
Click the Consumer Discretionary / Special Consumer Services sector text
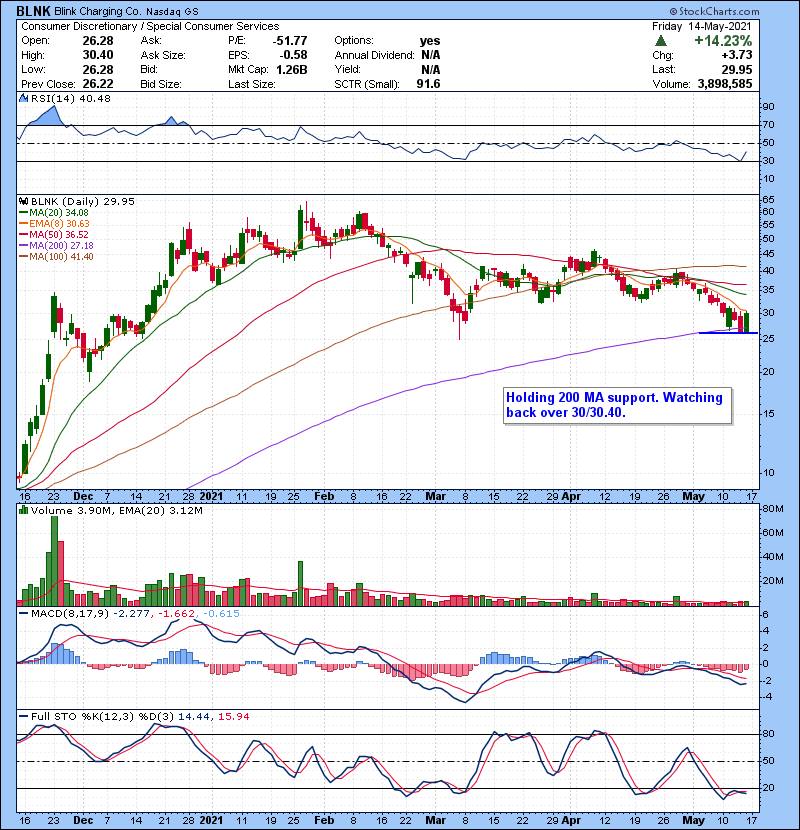tap(150, 26)
